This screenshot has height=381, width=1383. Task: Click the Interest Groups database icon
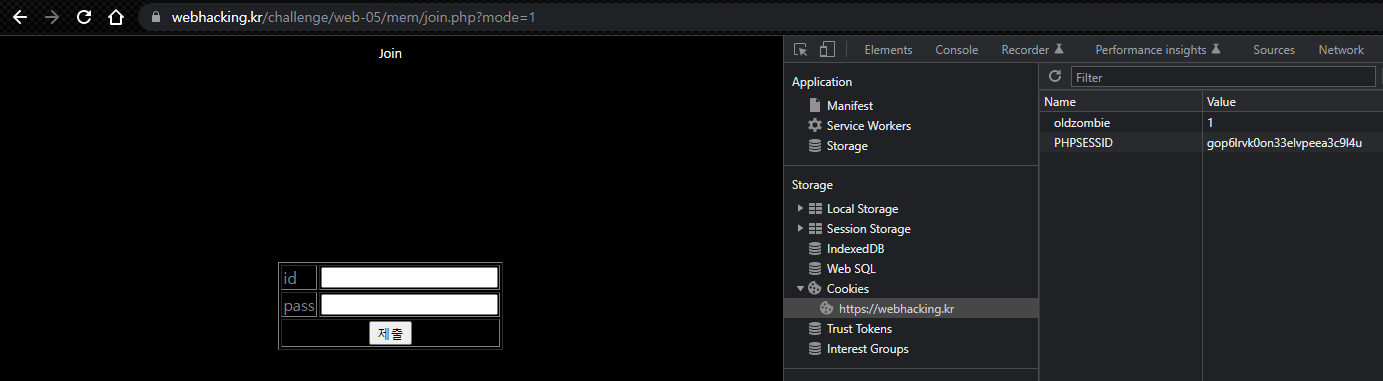click(x=815, y=348)
